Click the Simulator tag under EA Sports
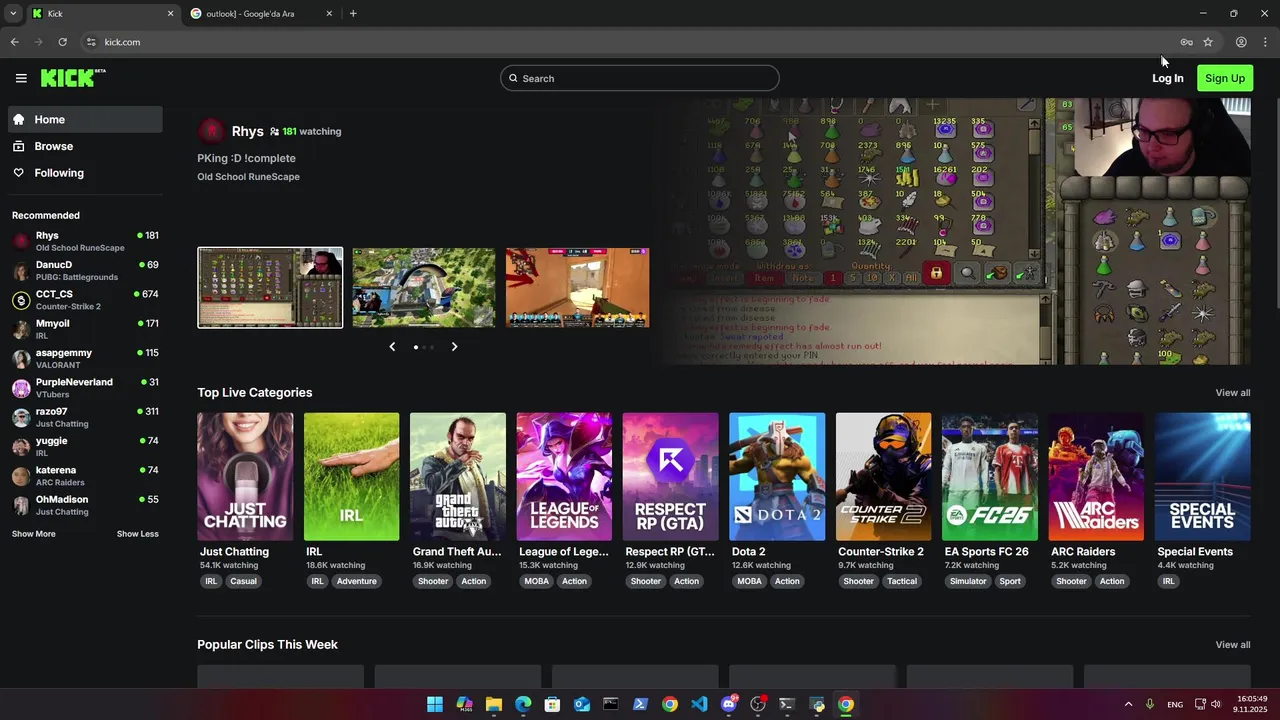The width and height of the screenshot is (1280, 720). pyautogui.click(x=968, y=581)
